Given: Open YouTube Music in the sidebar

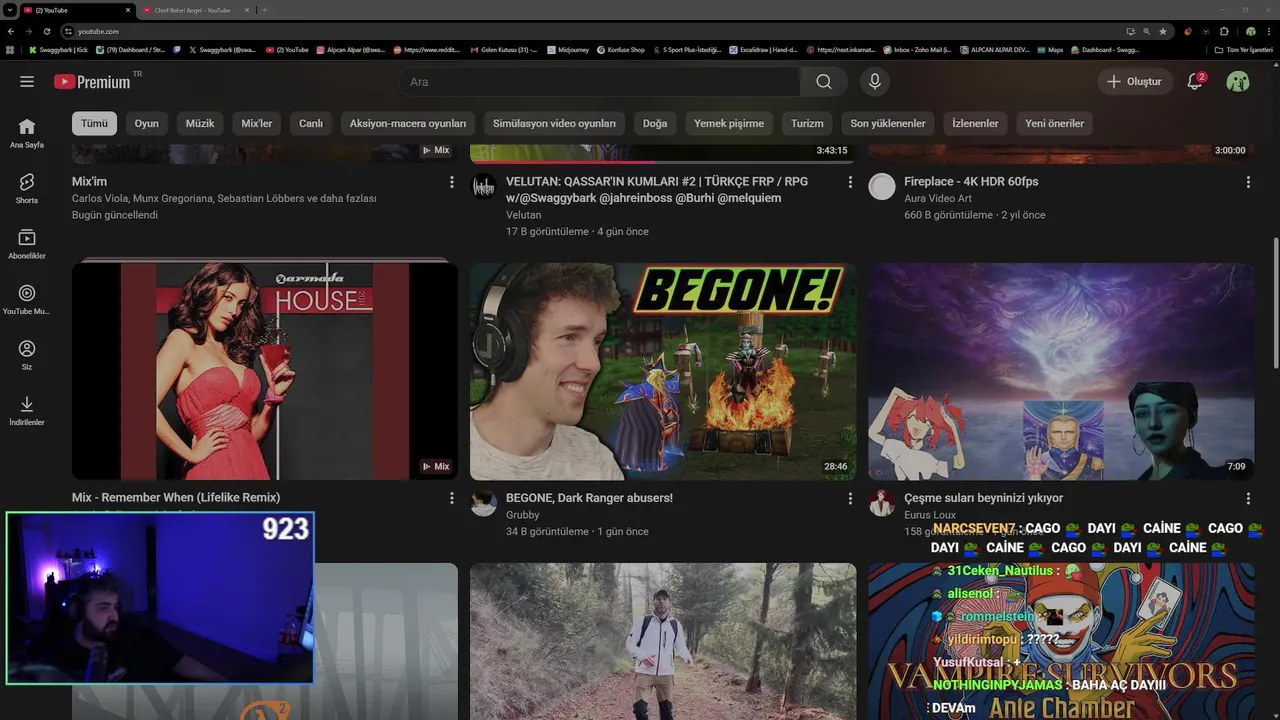Looking at the screenshot, I should [x=27, y=299].
